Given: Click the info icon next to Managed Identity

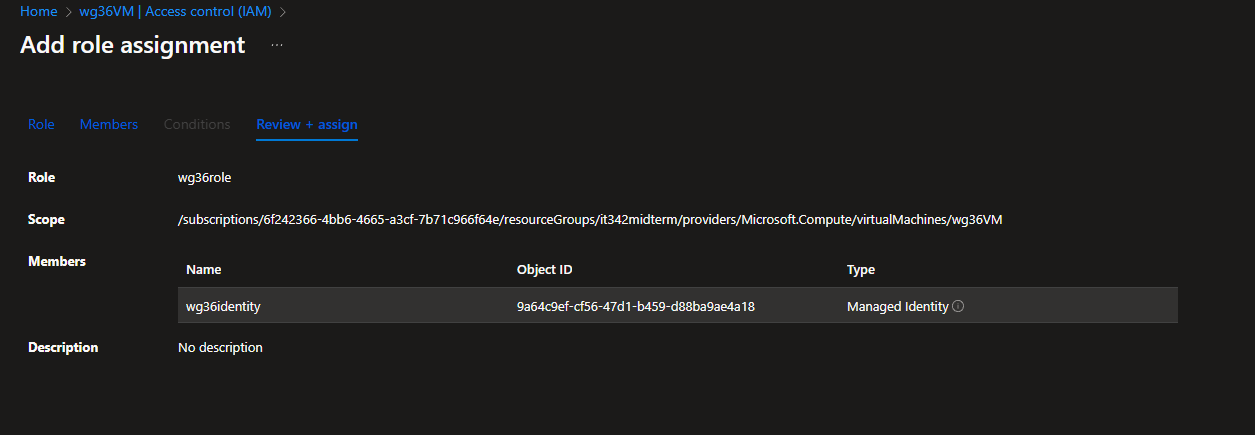Looking at the screenshot, I should pos(958,307).
